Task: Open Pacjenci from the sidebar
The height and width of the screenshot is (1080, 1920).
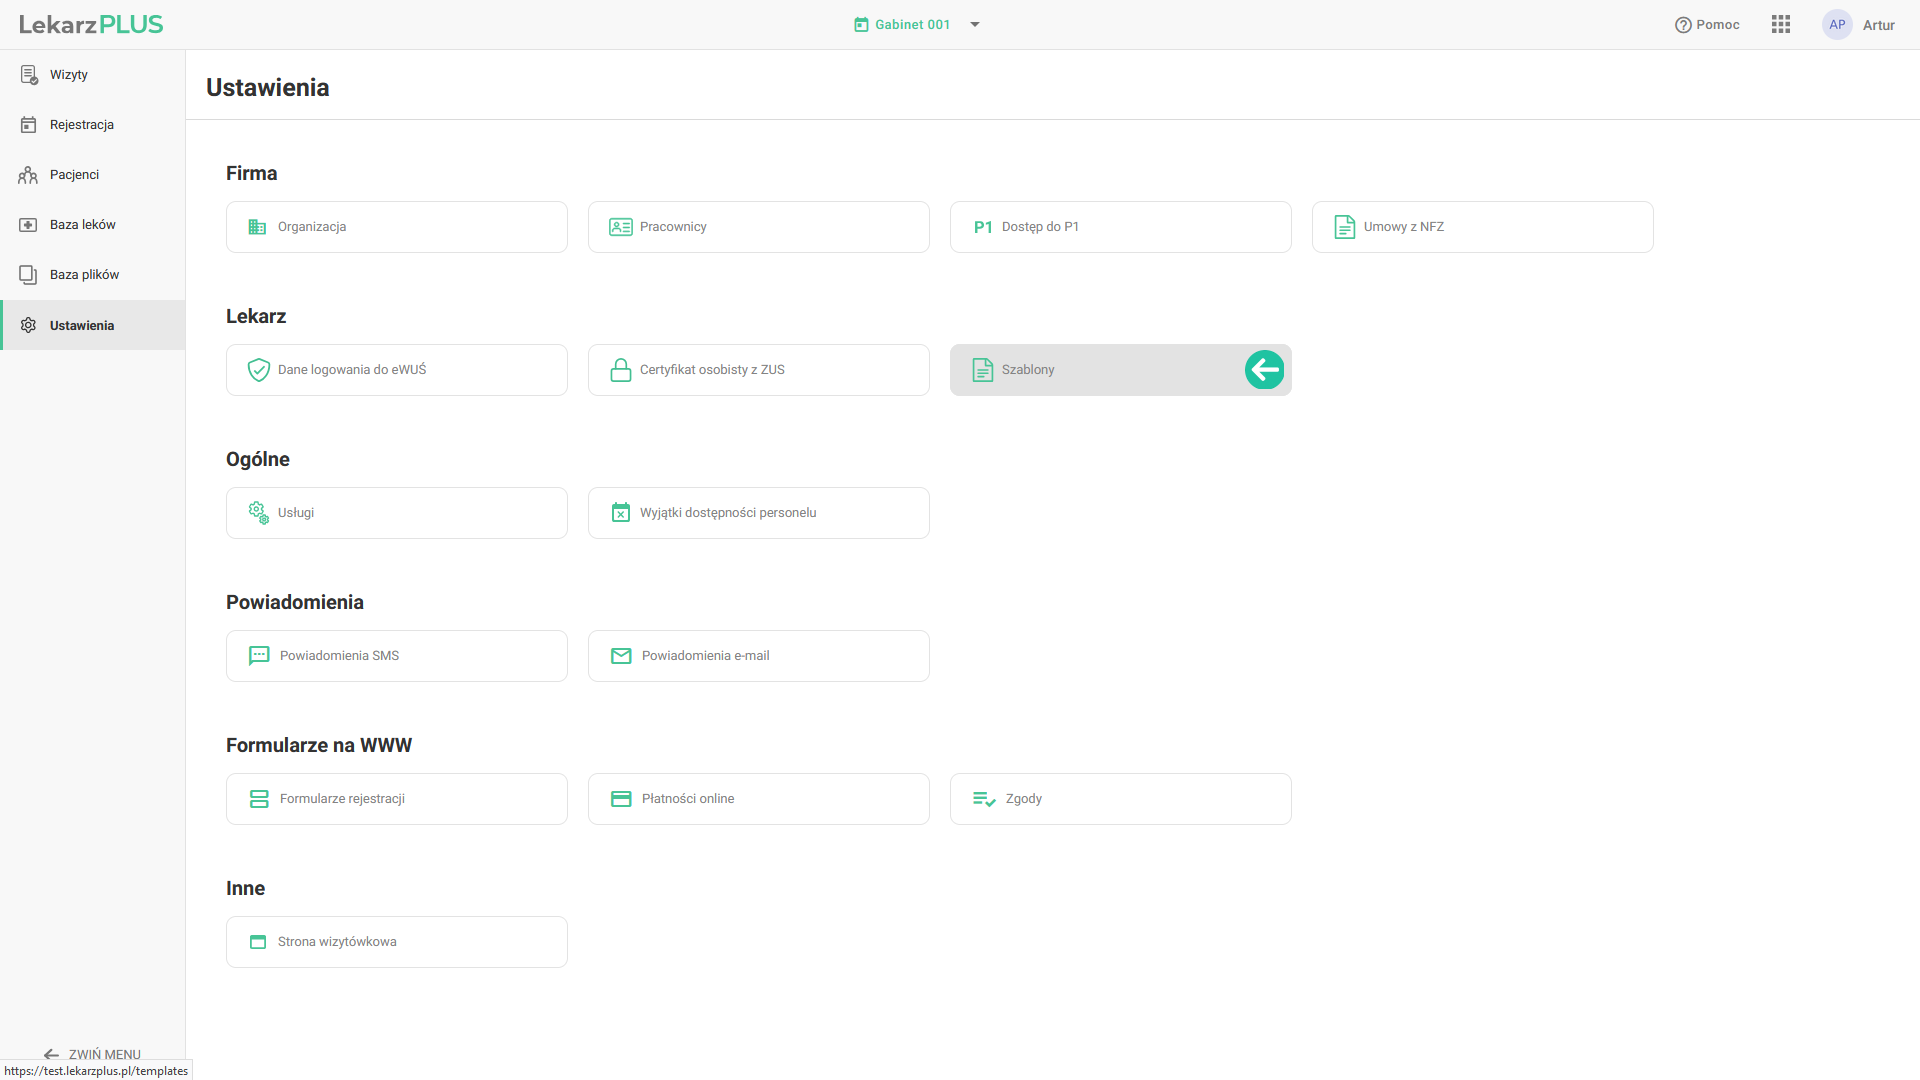Action: click(x=74, y=175)
